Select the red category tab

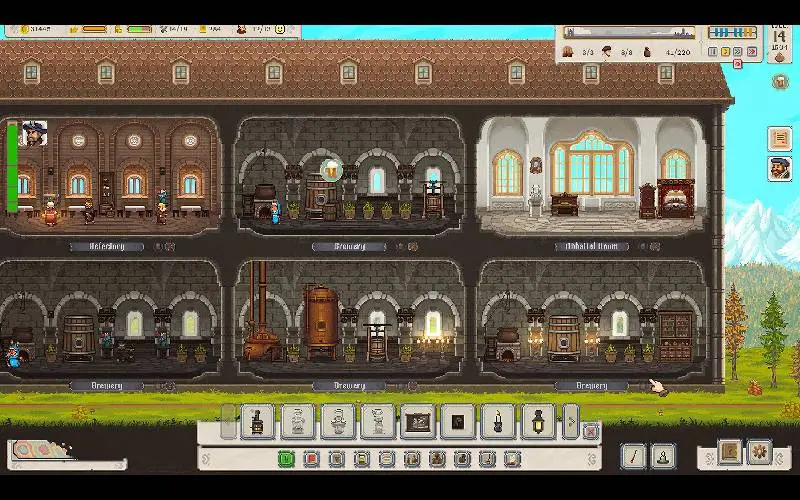(311, 459)
